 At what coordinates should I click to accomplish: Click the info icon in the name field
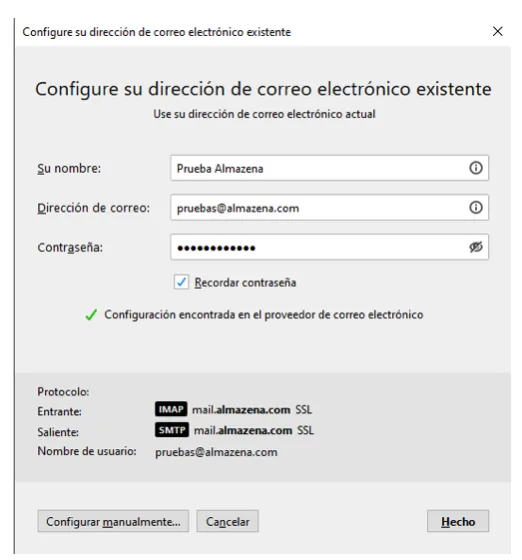(476, 168)
